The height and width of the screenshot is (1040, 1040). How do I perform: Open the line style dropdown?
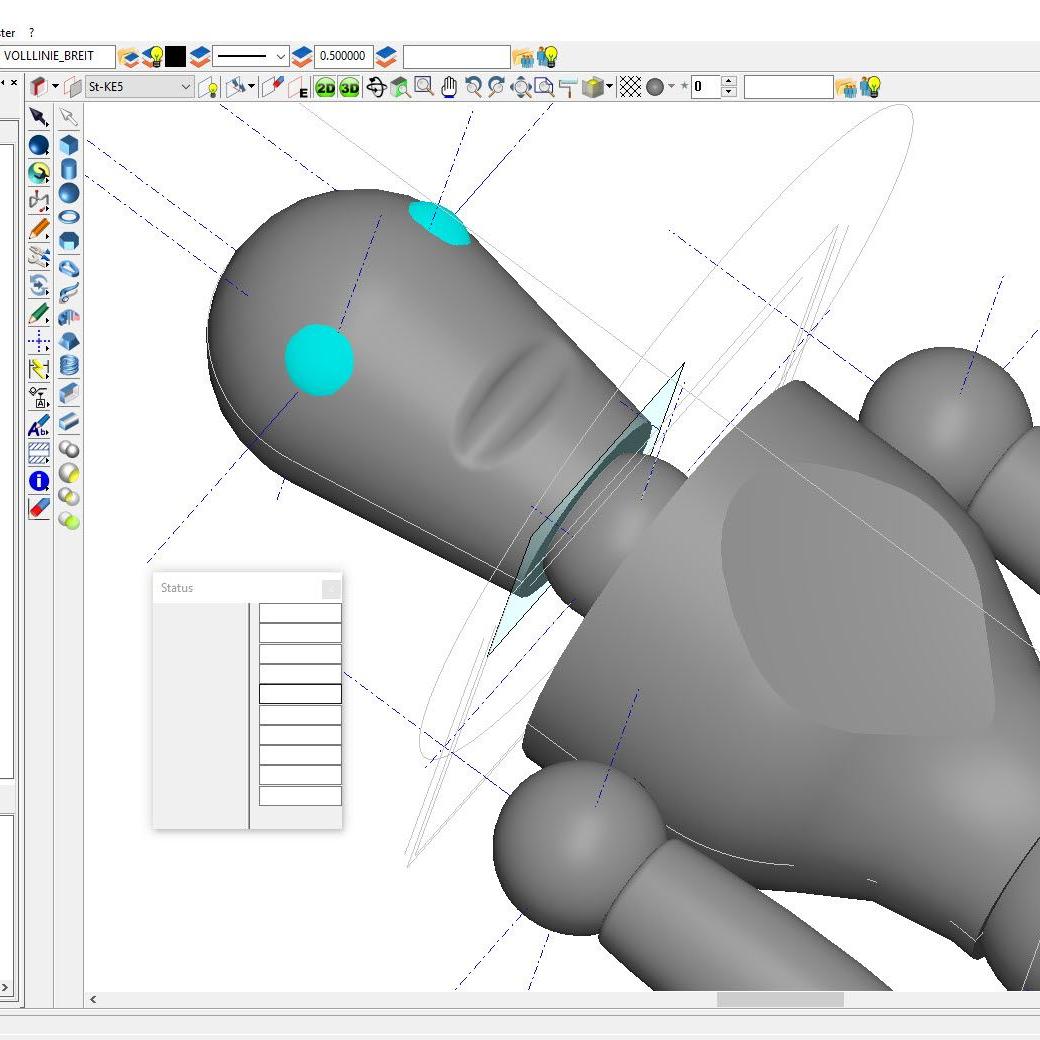[x=281, y=57]
